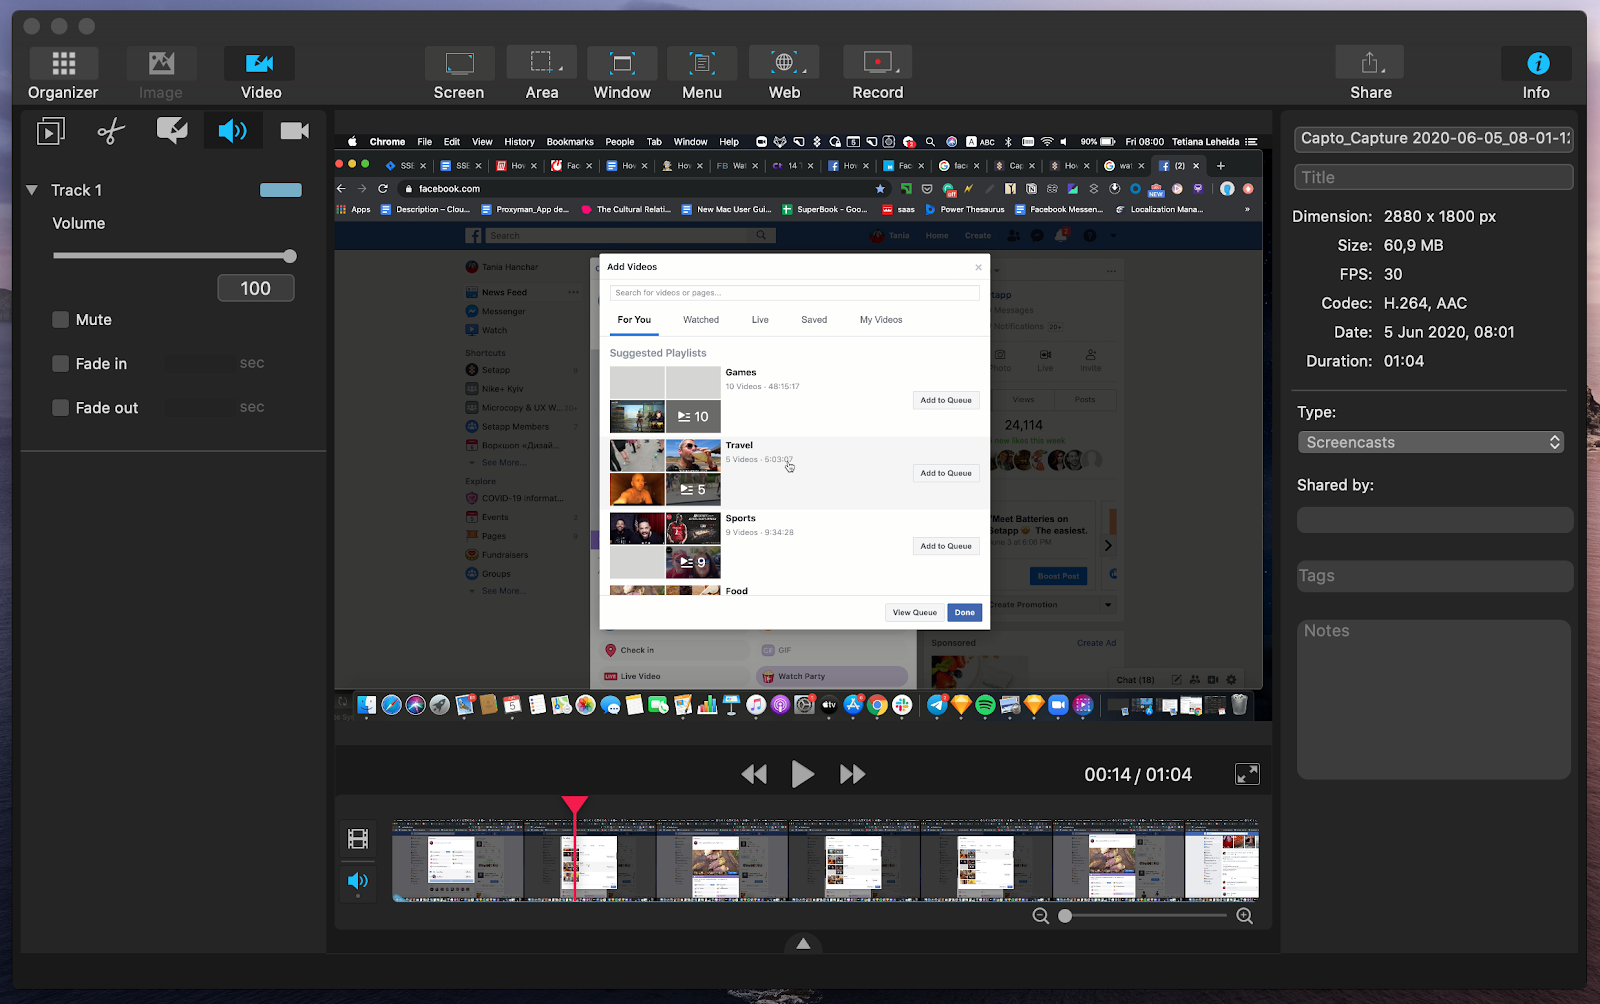
Task: Open the Screencasts type dropdown
Action: pyautogui.click(x=1432, y=442)
